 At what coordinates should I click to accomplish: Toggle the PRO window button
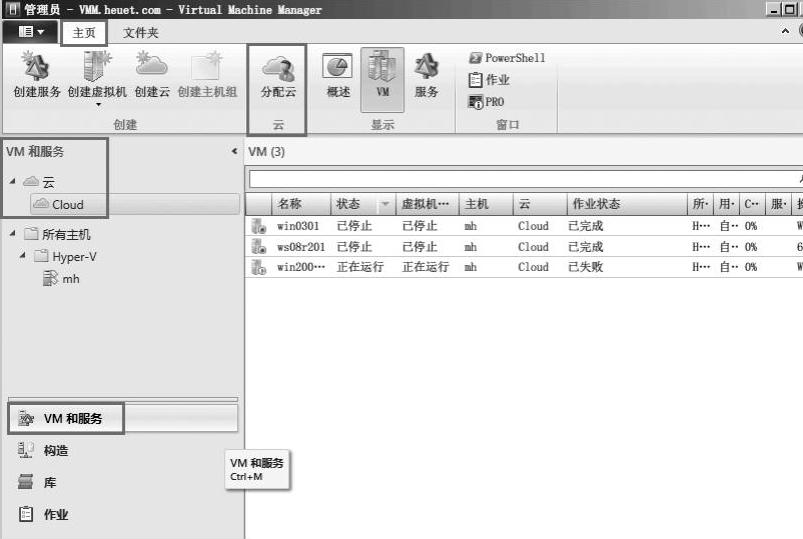click(x=487, y=102)
